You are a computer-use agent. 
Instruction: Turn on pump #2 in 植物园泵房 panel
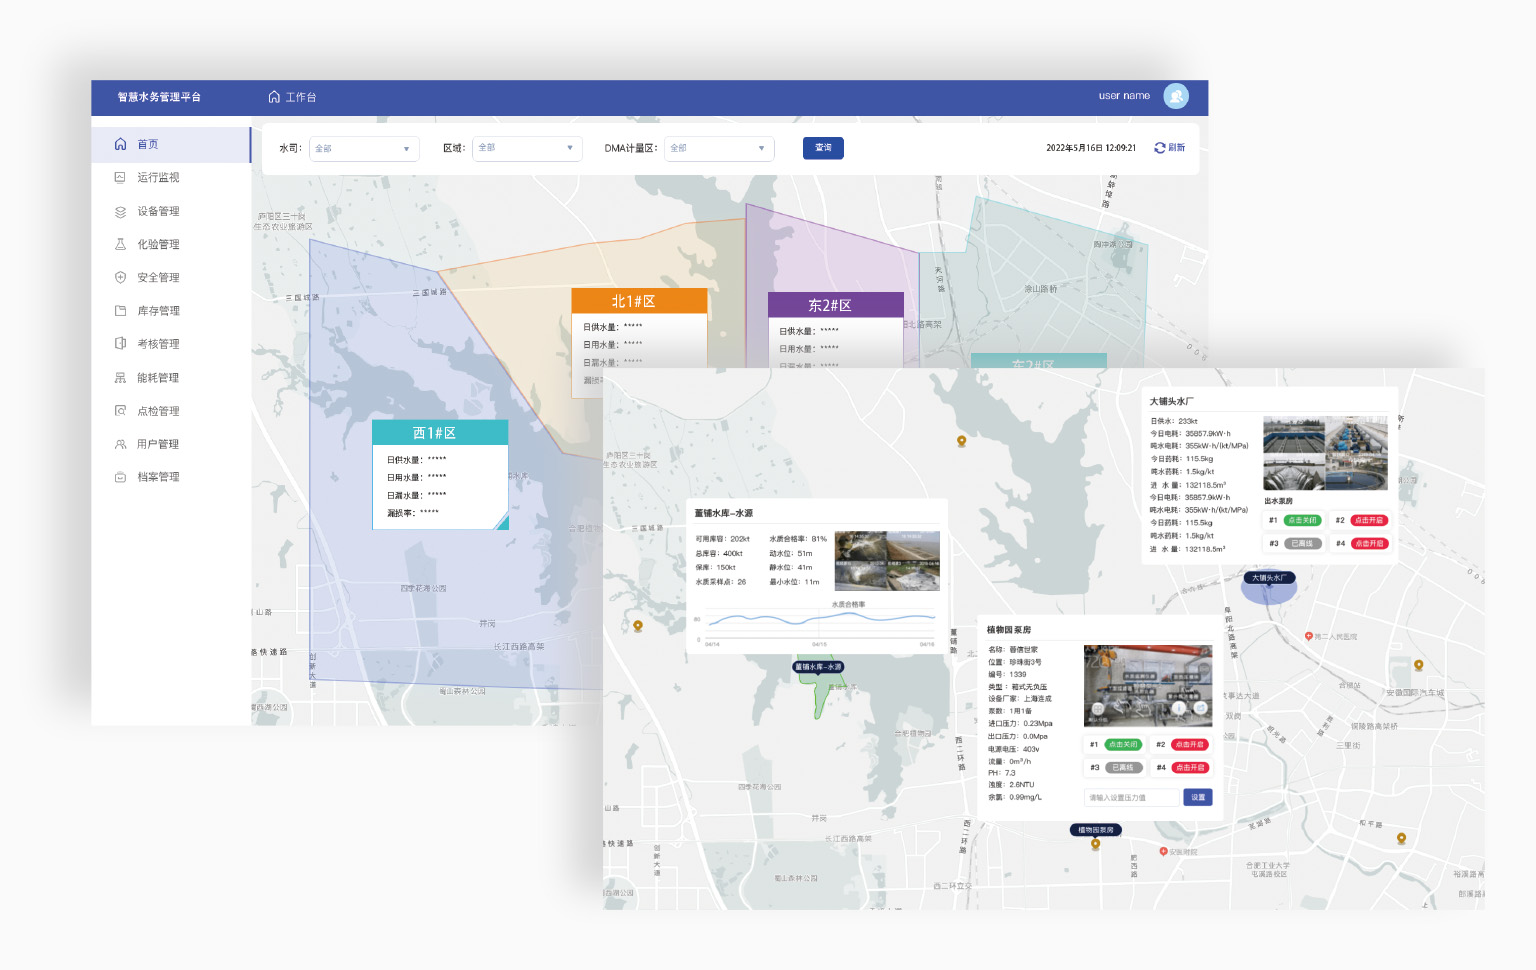tap(1189, 745)
